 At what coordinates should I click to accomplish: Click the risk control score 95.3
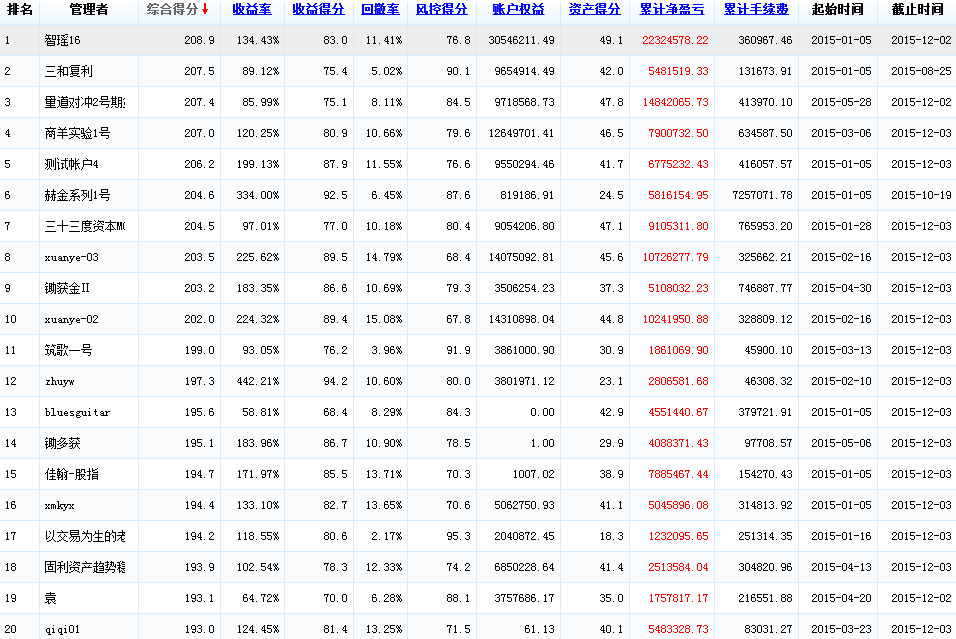(x=458, y=537)
